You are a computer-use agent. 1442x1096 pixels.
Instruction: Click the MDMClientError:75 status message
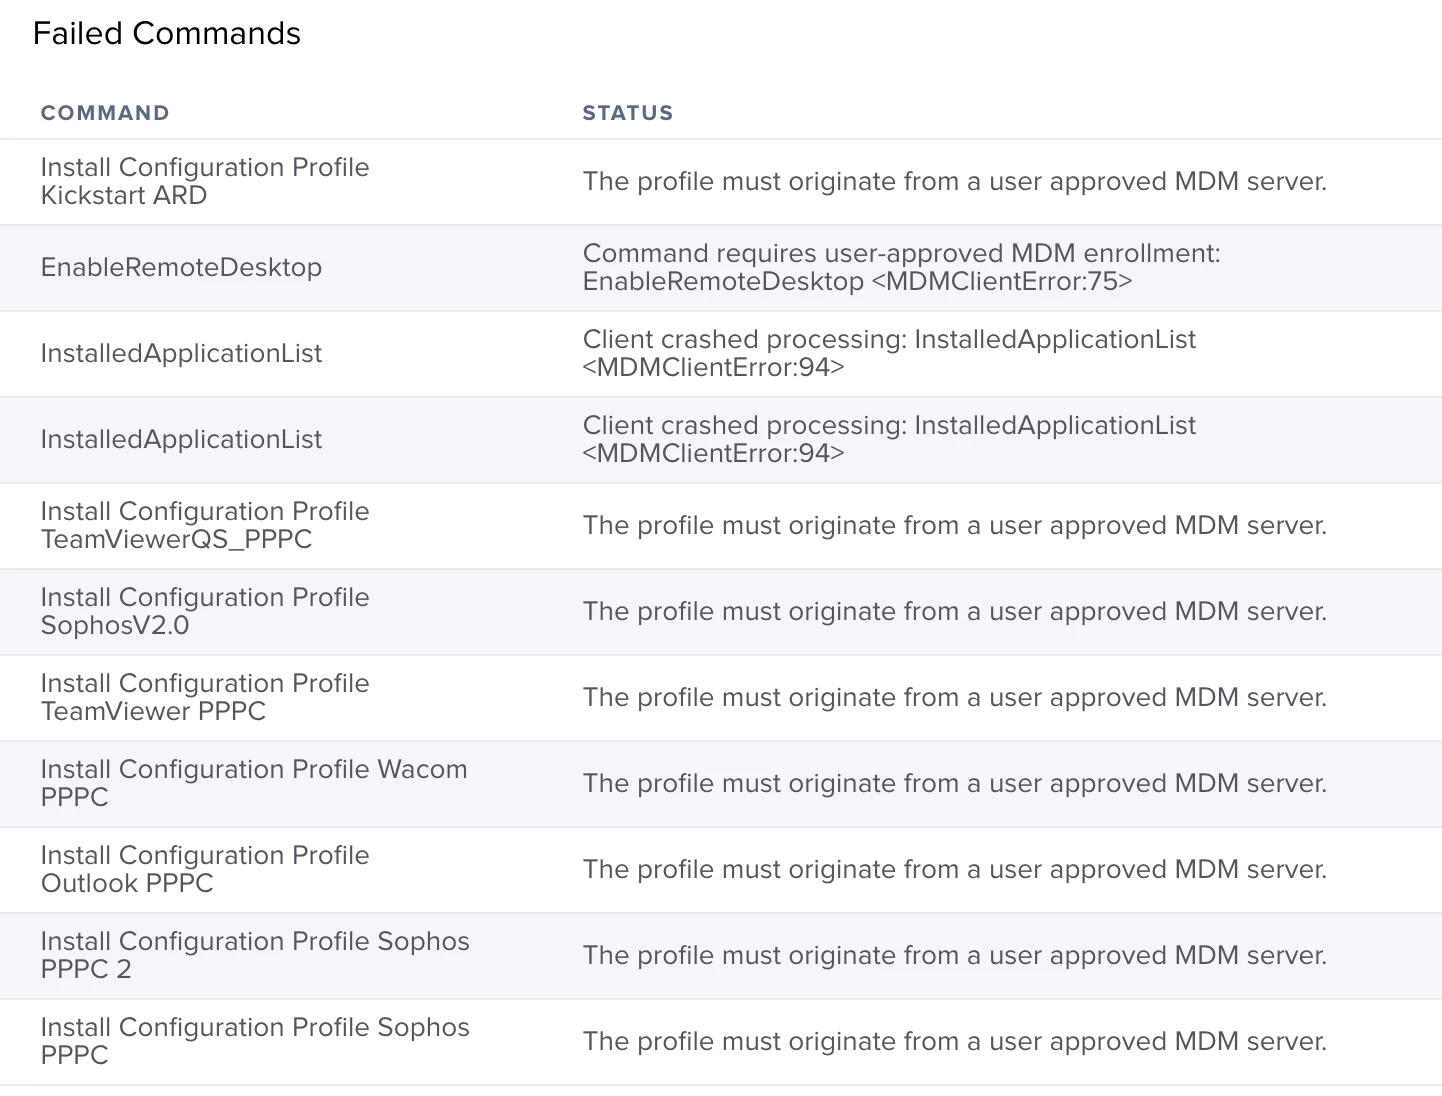click(902, 268)
